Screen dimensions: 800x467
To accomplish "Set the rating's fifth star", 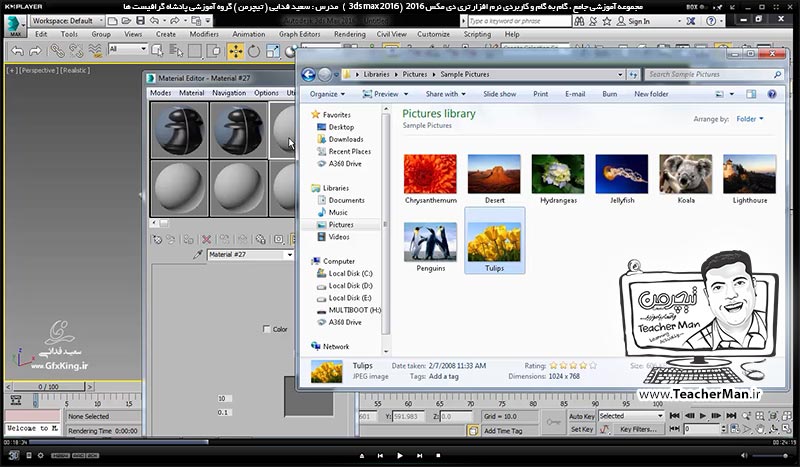I will pyautogui.click(x=592, y=365).
